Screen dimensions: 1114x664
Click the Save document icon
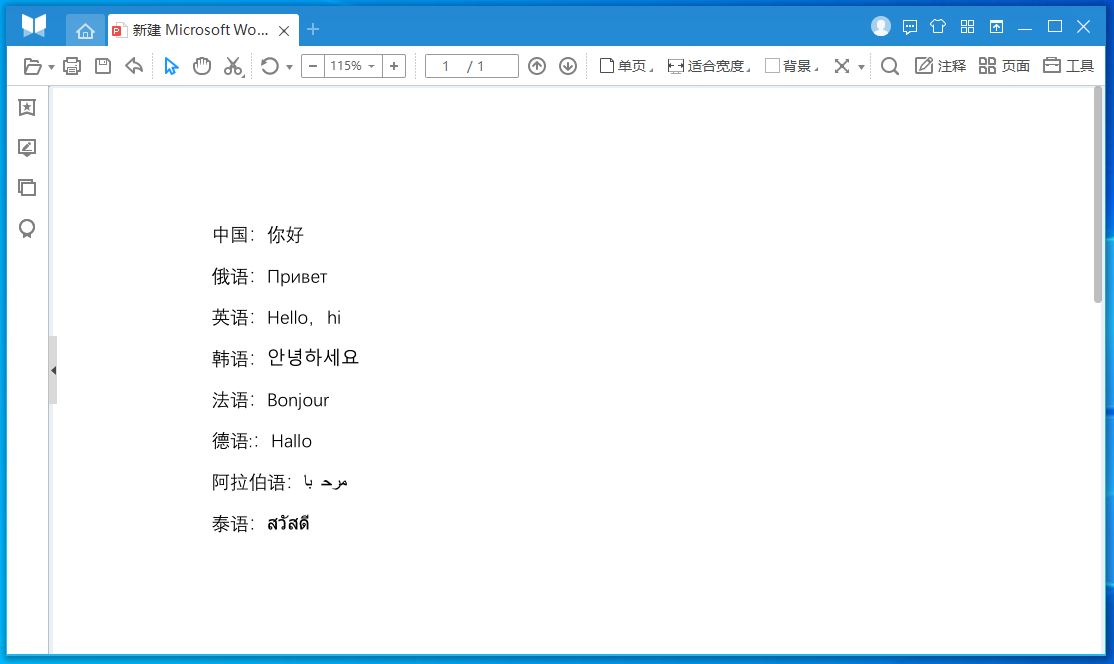pos(103,65)
